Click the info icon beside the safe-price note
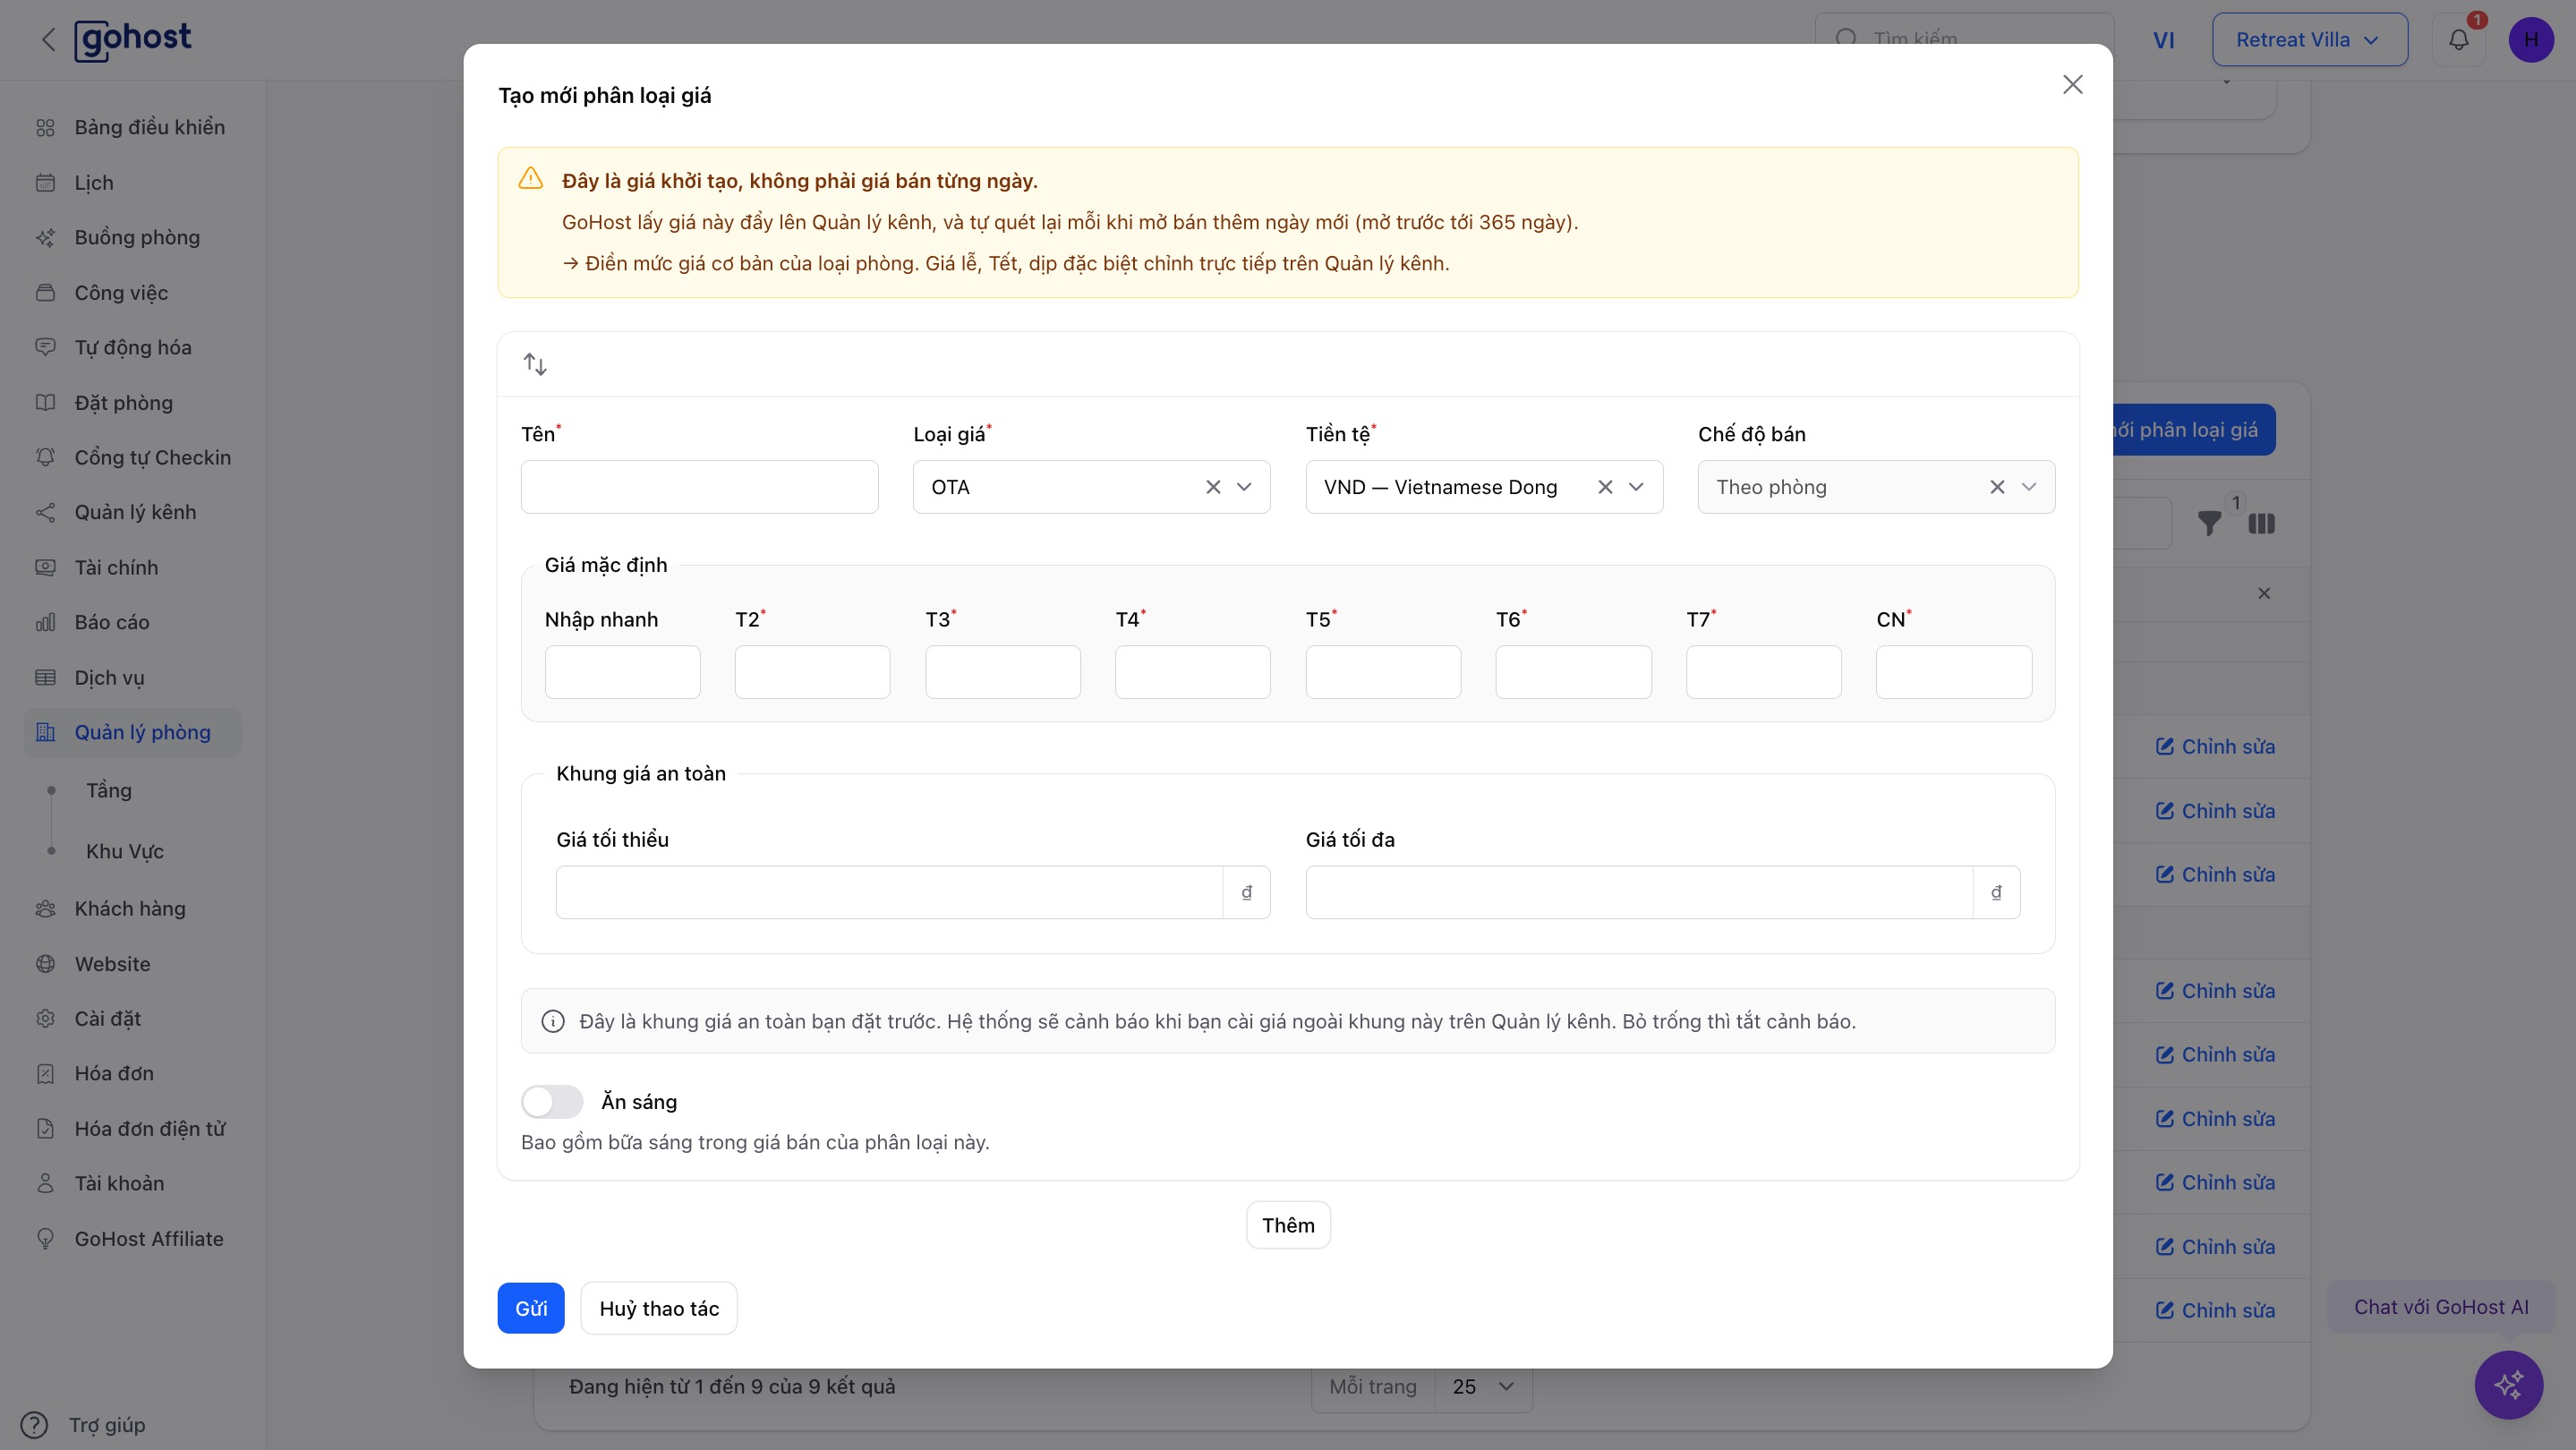The image size is (2576, 1450). coord(552,1021)
